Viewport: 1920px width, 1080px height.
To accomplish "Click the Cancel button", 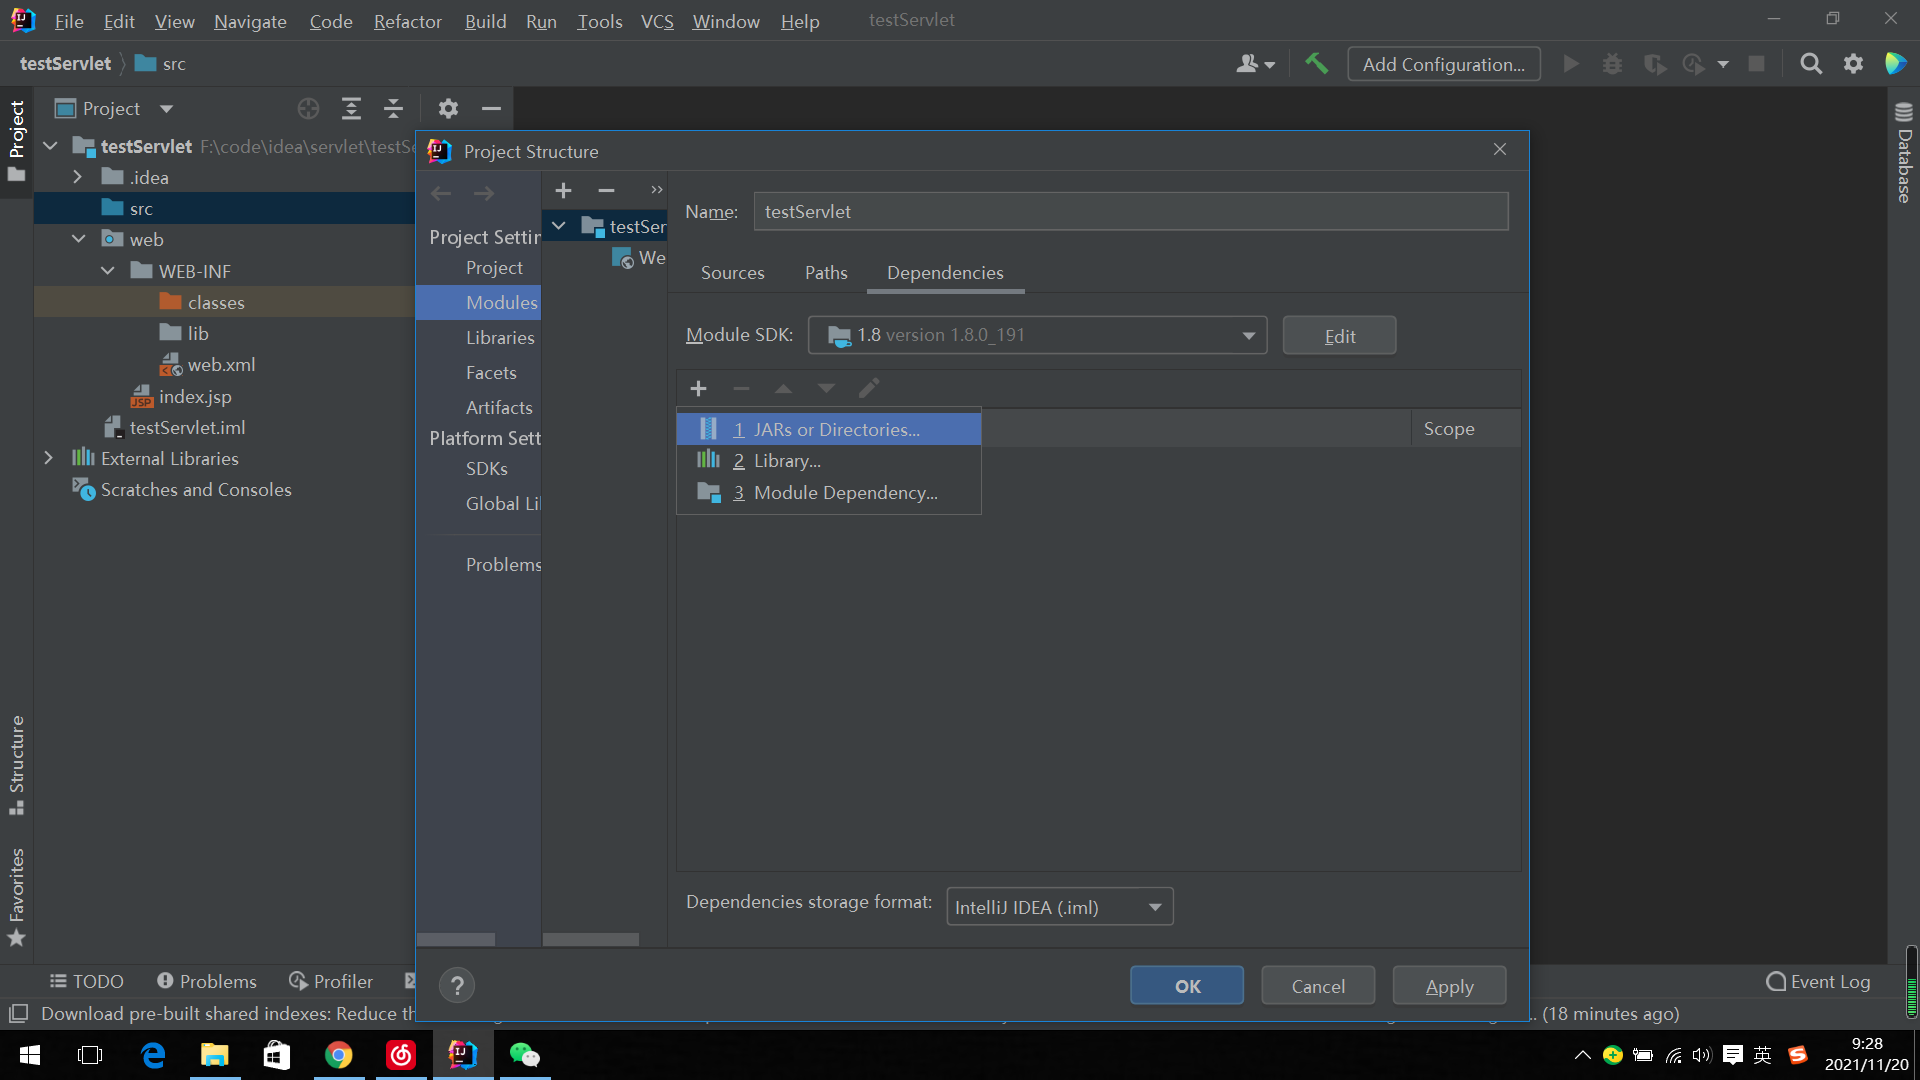I will (x=1318, y=986).
